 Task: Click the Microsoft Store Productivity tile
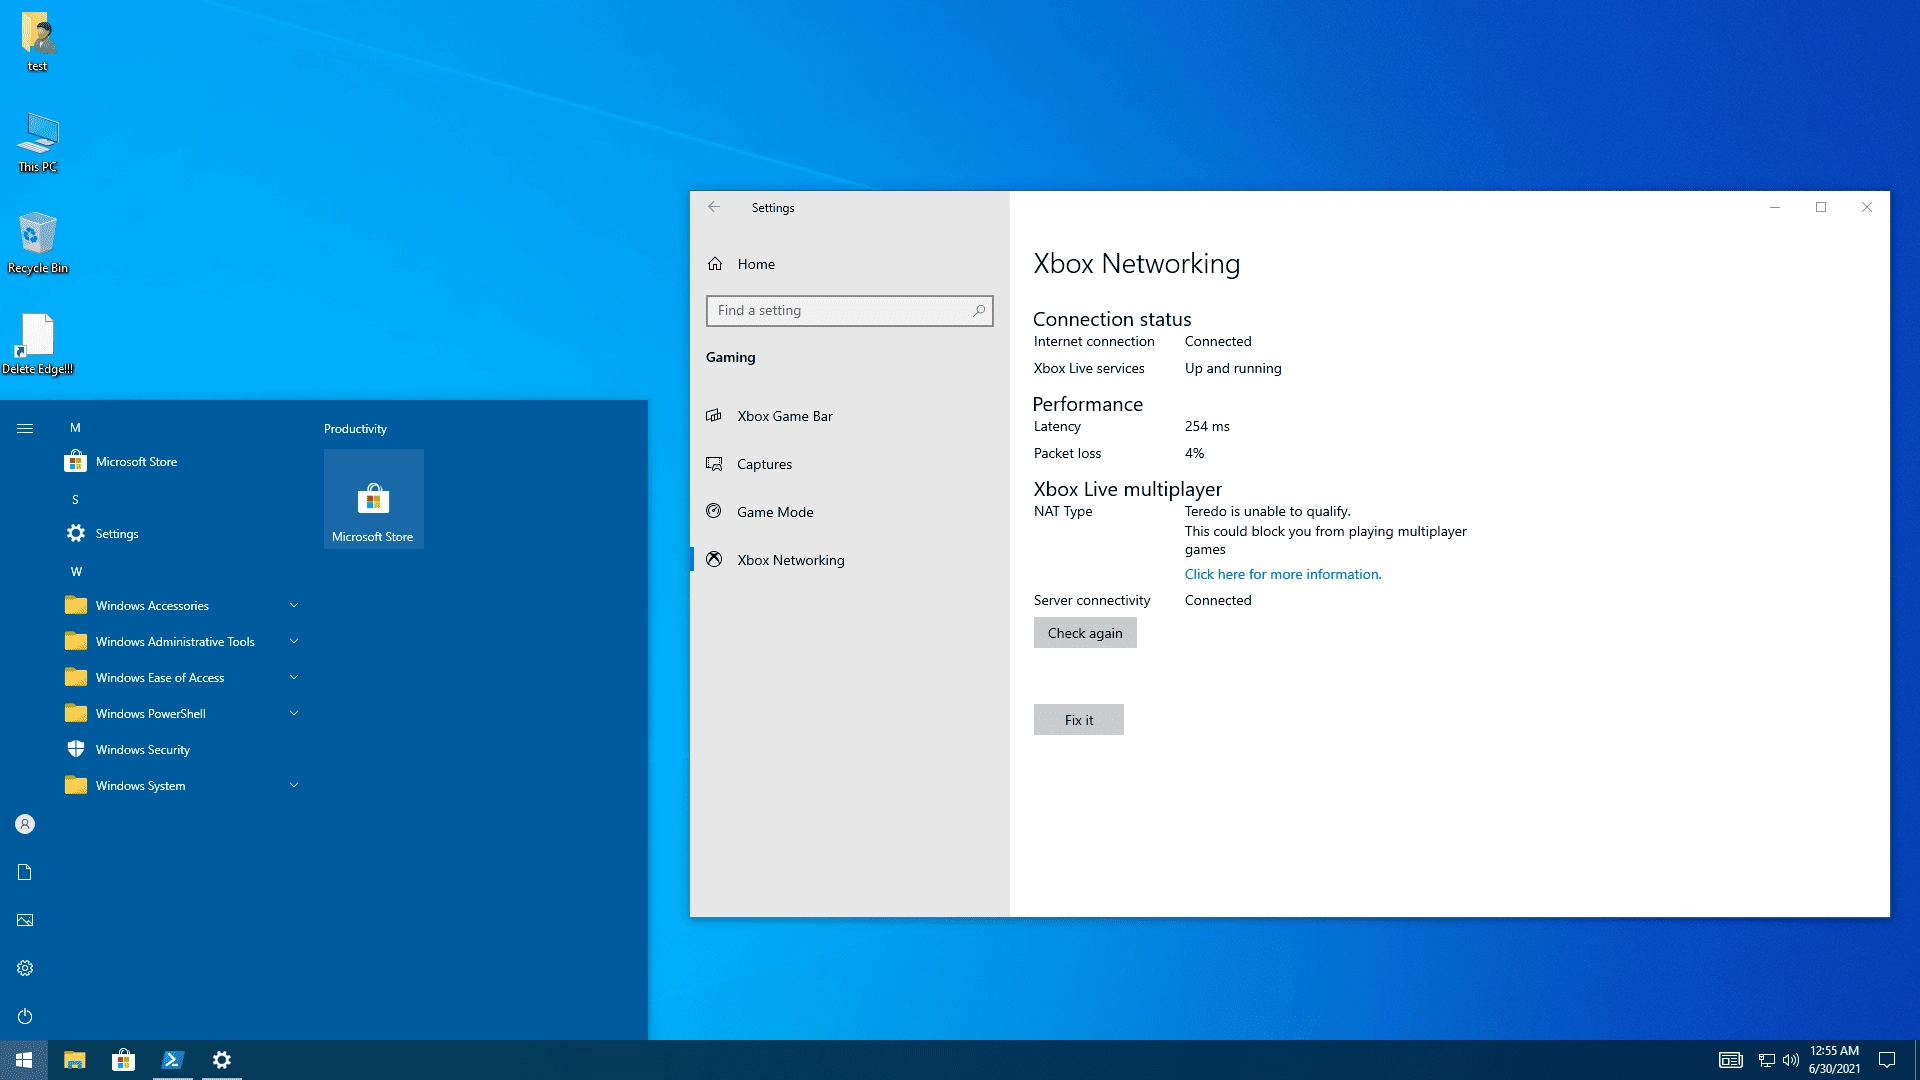374,499
